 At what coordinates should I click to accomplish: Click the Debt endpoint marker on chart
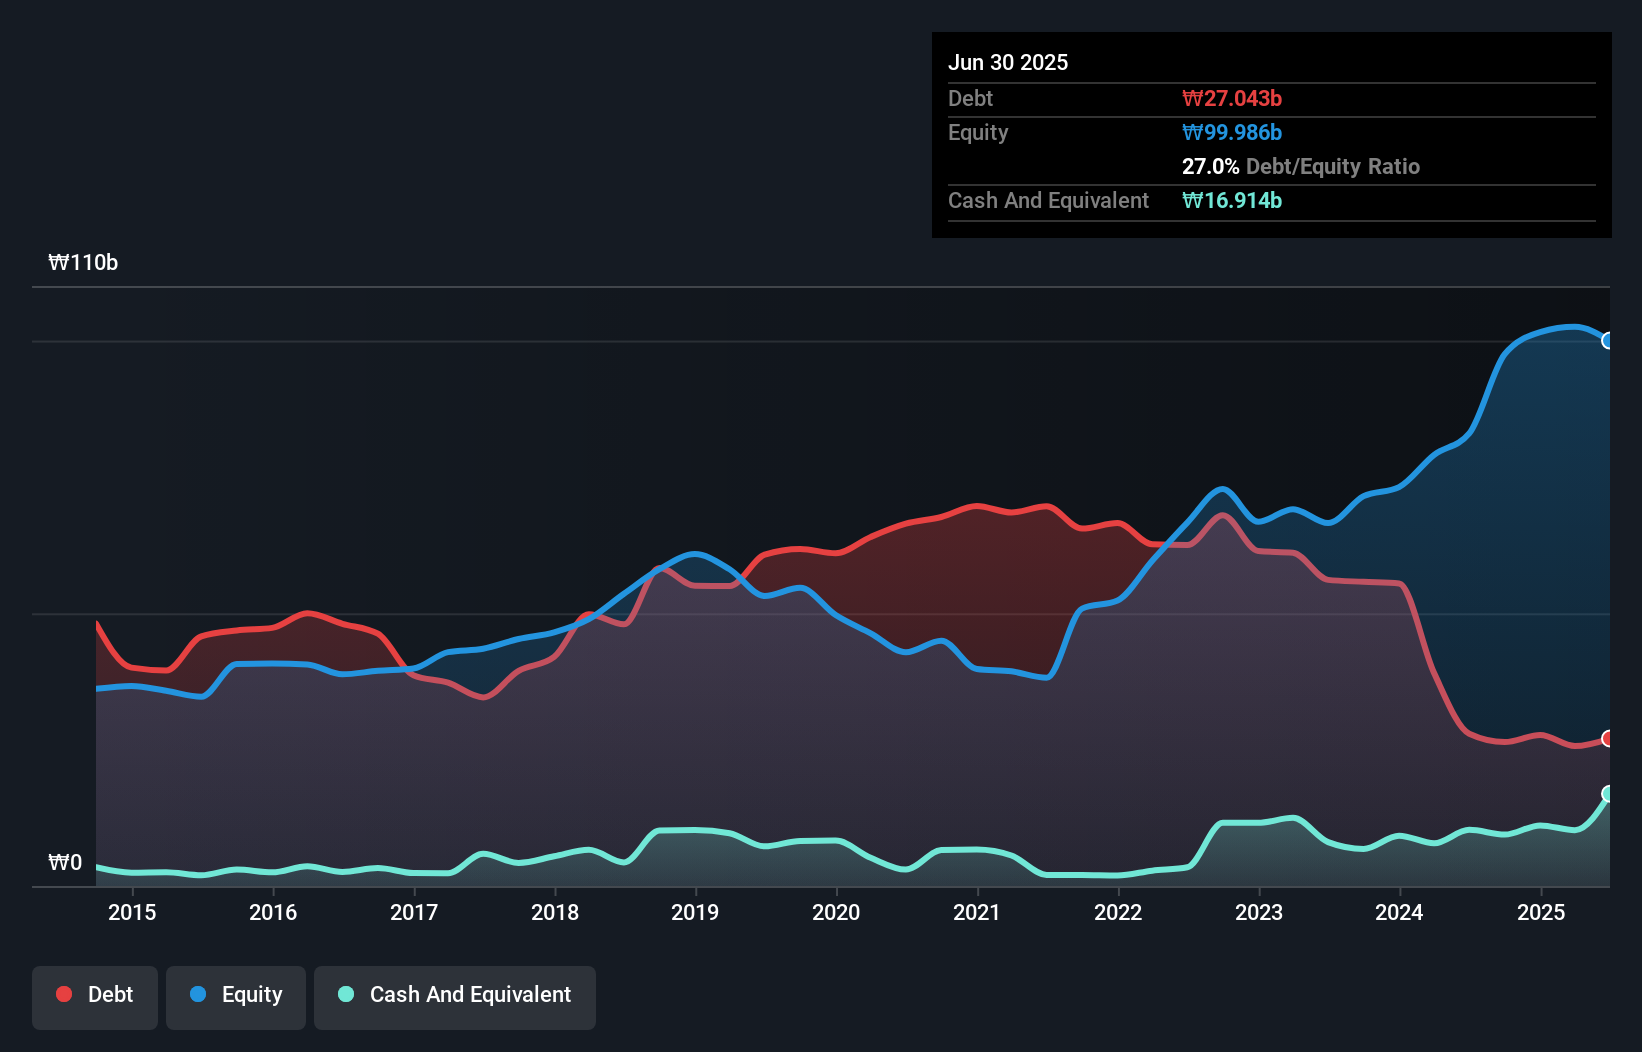(1608, 739)
